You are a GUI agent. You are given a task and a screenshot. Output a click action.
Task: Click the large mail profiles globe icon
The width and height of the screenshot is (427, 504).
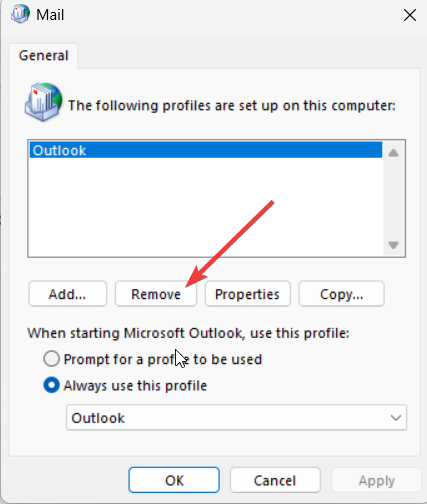point(44,102)
